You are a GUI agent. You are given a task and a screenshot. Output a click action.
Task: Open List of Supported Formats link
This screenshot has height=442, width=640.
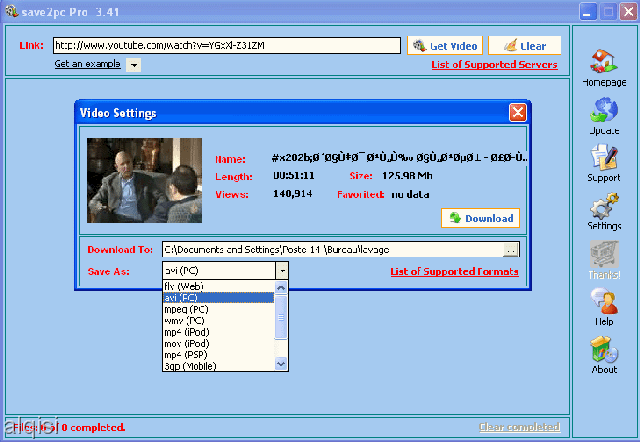(x=454, y=271)
